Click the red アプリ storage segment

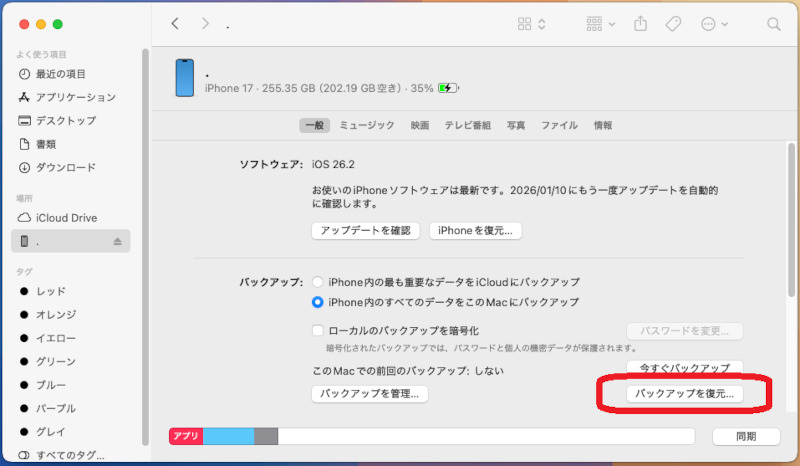click(186, 436)
